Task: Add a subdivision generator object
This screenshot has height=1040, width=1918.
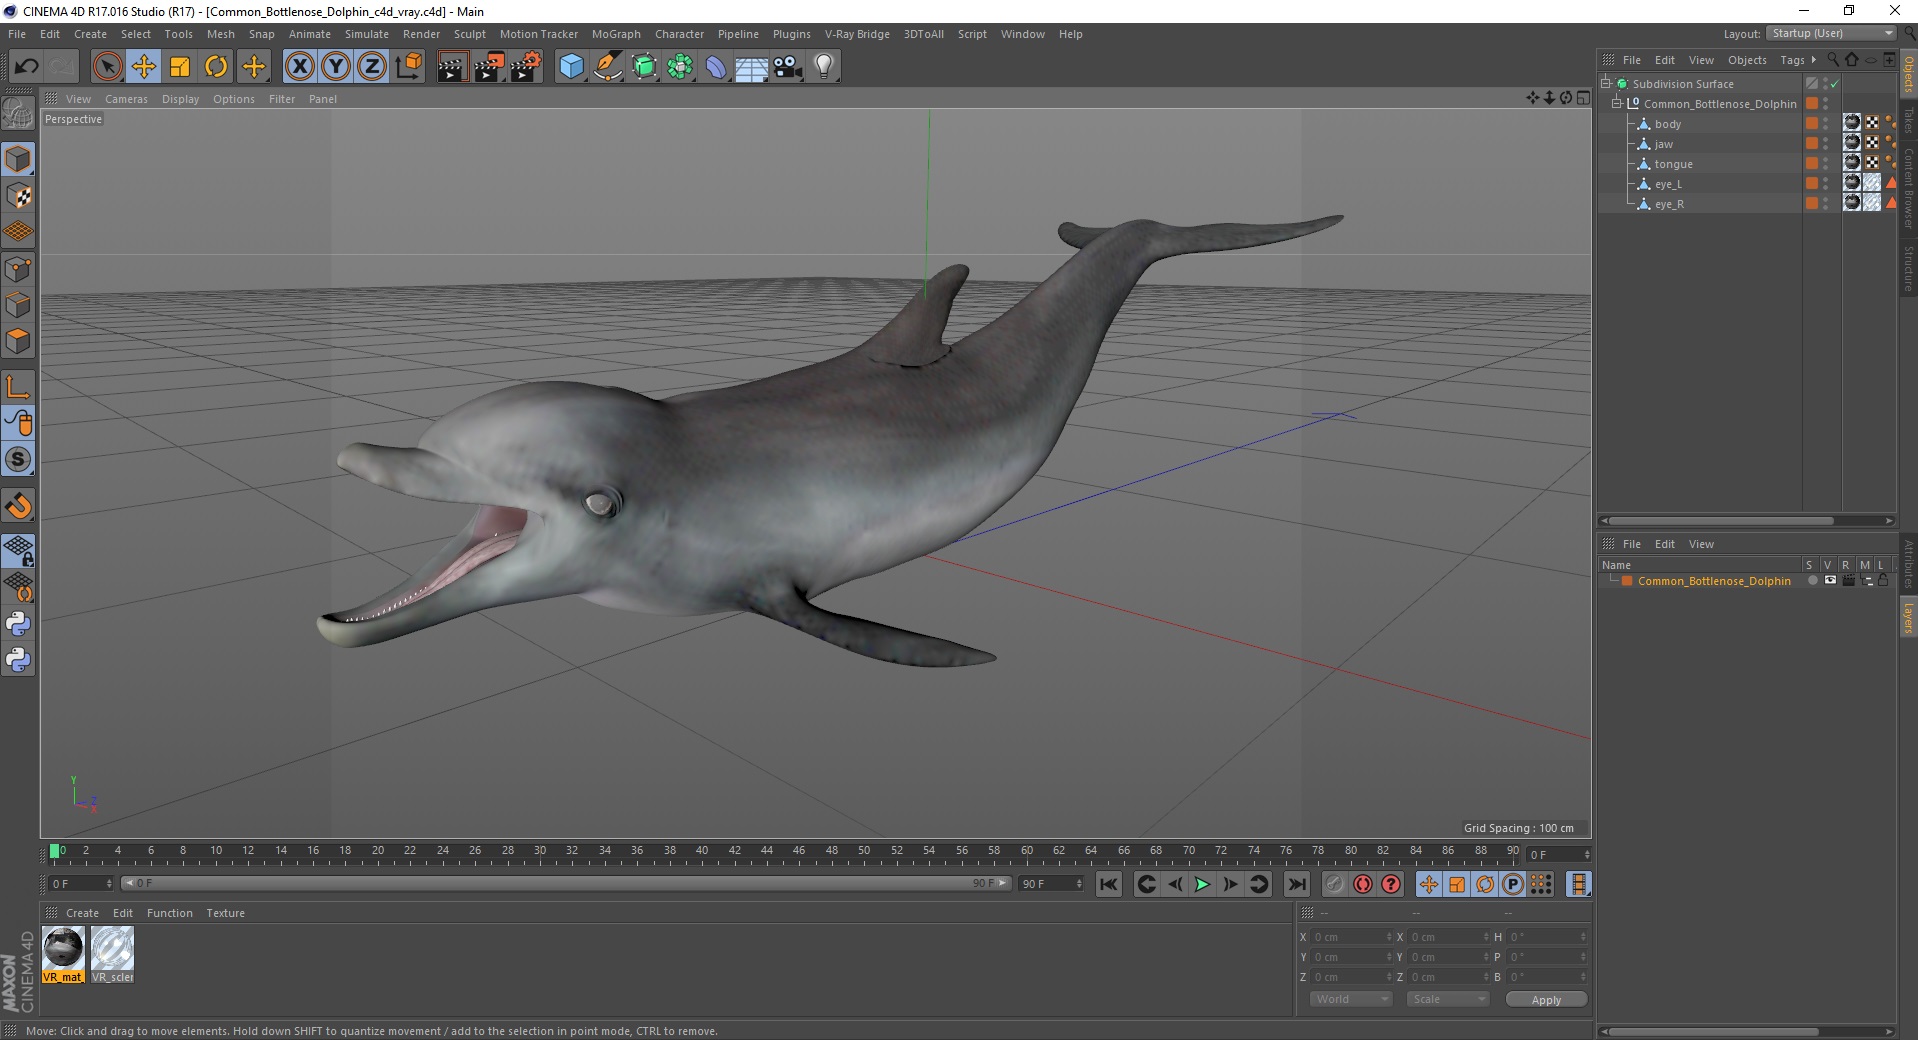Action: (644, 67)
